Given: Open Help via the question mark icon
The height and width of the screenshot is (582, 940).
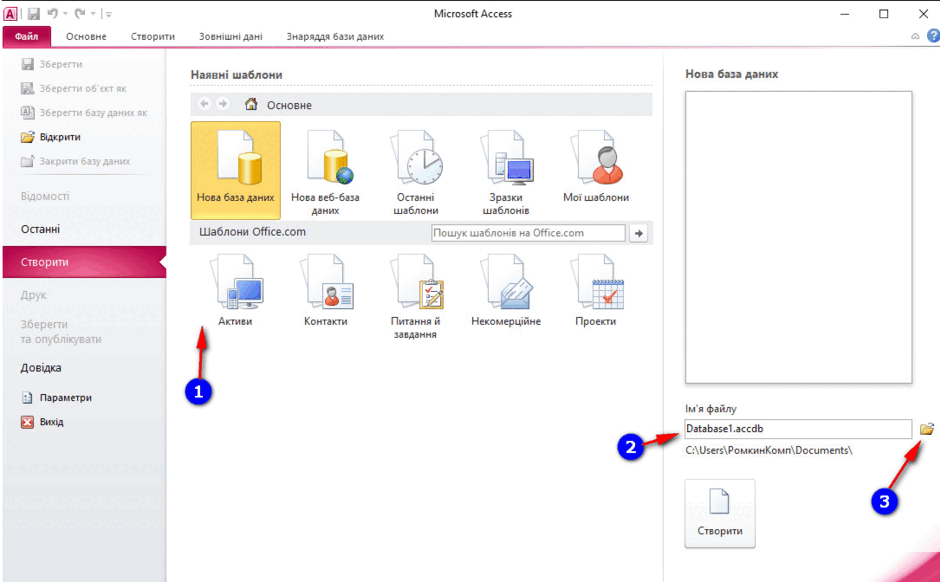Looking at the screenshot, I should (933, 36).
